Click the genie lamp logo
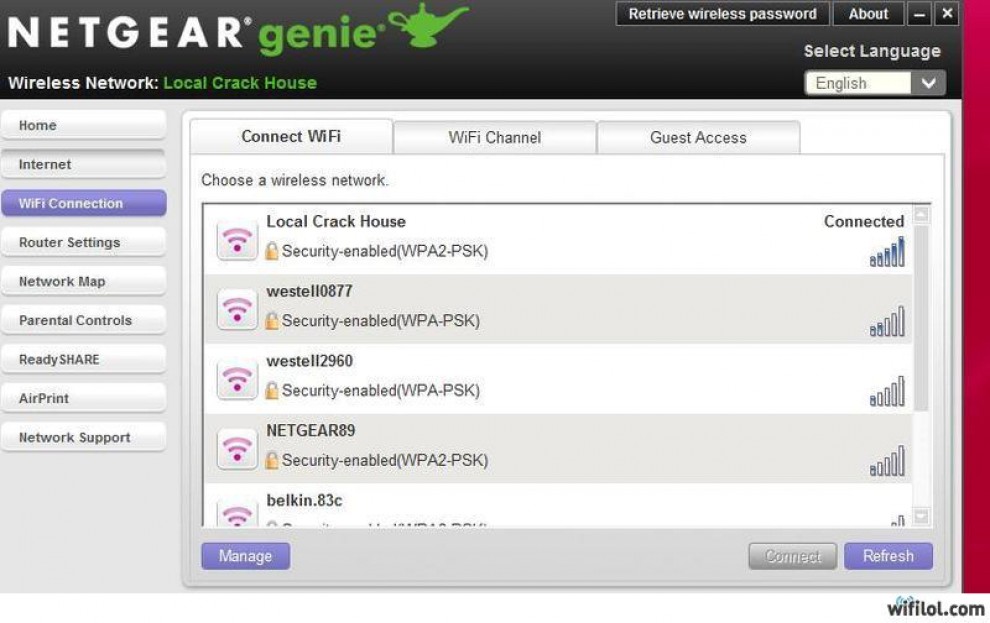This screenshot has width=990, height=623. [x=429, y=25]
